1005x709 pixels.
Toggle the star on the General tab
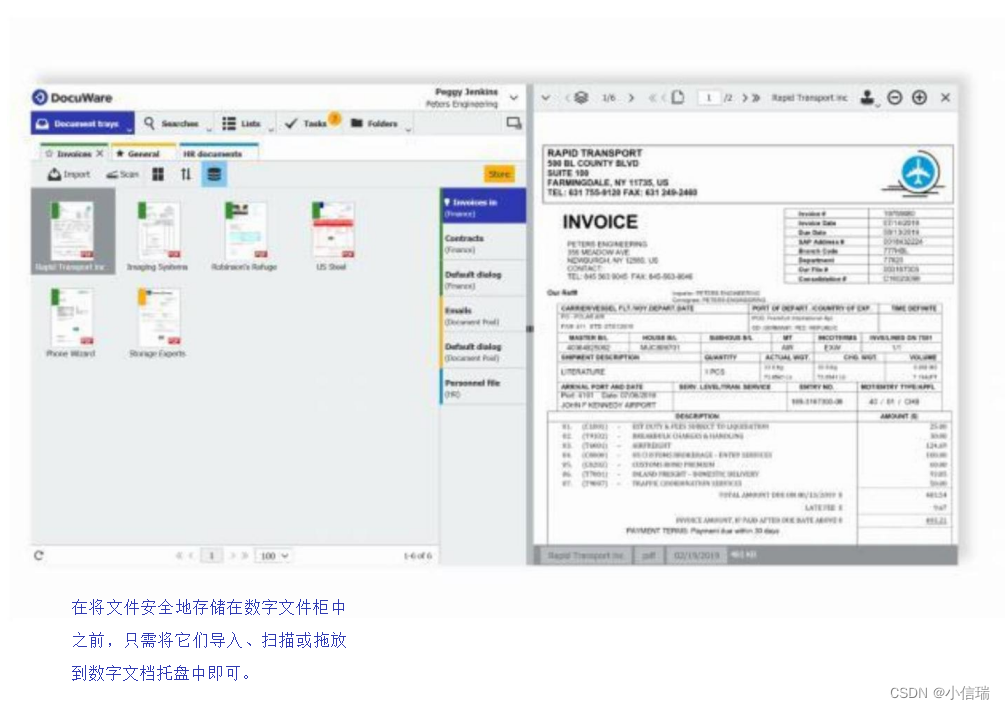click(120, 152)
